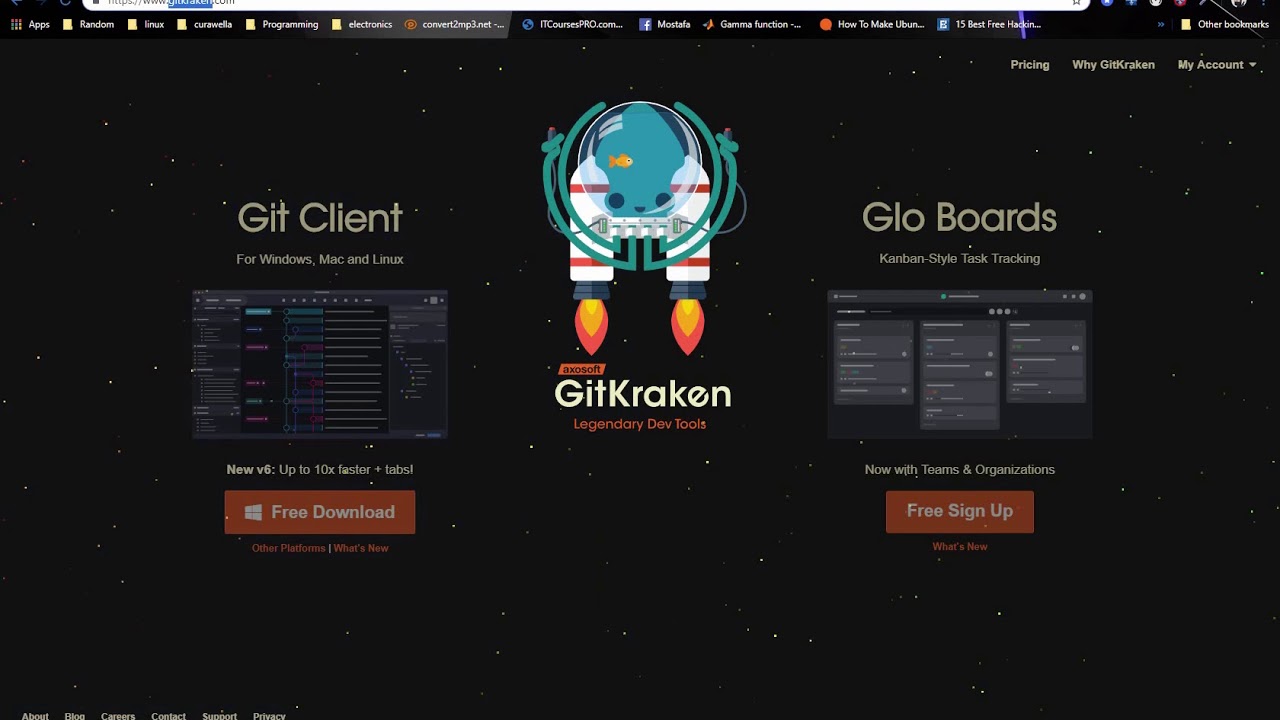
Task: Open the Other bookmarks folder
Action: (x=1224, y=24)
